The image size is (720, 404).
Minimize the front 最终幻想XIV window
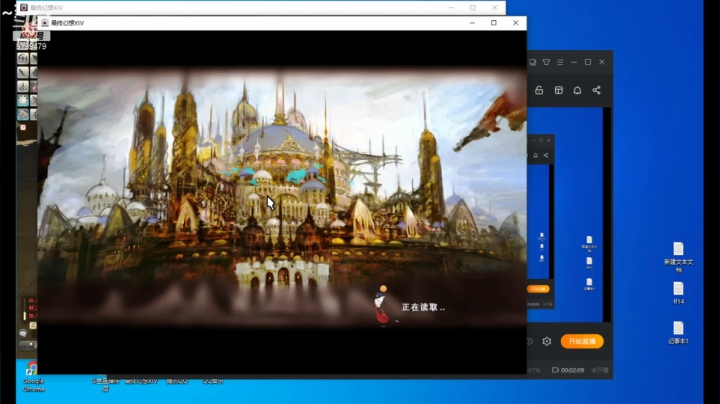coord(472,22)
